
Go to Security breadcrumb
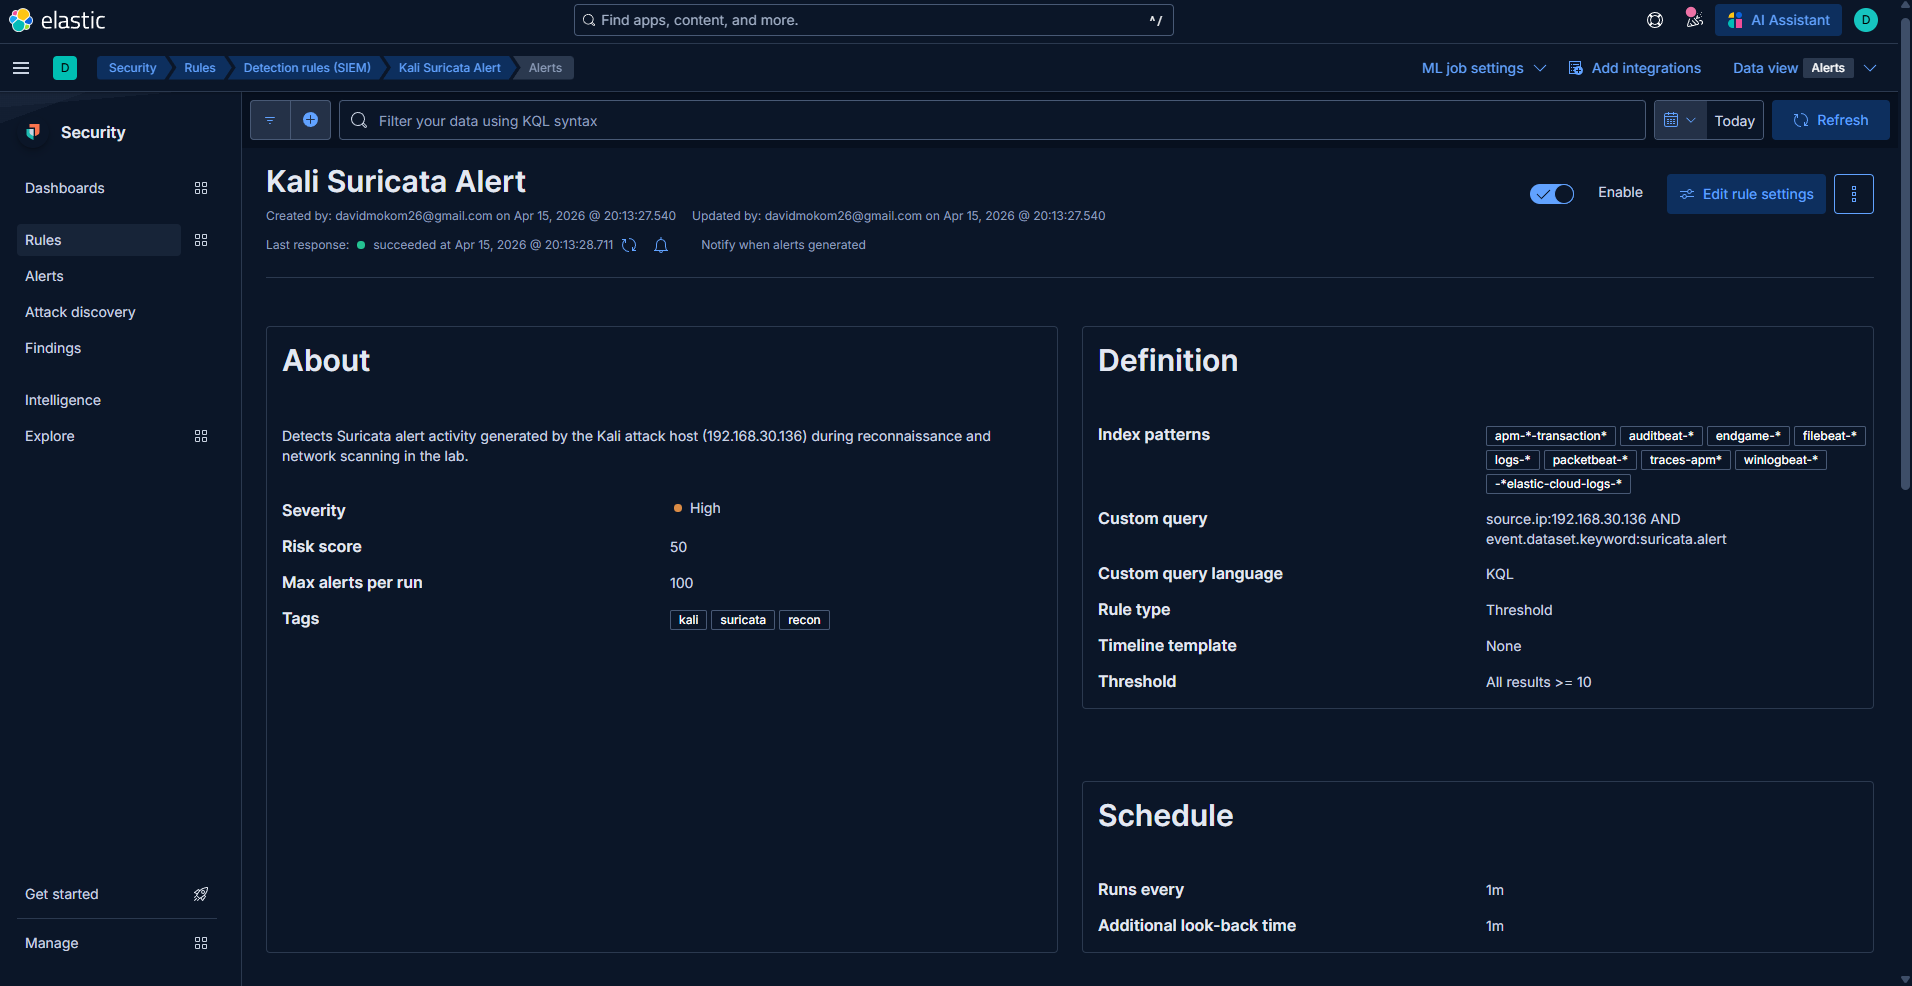coord(132,68)
